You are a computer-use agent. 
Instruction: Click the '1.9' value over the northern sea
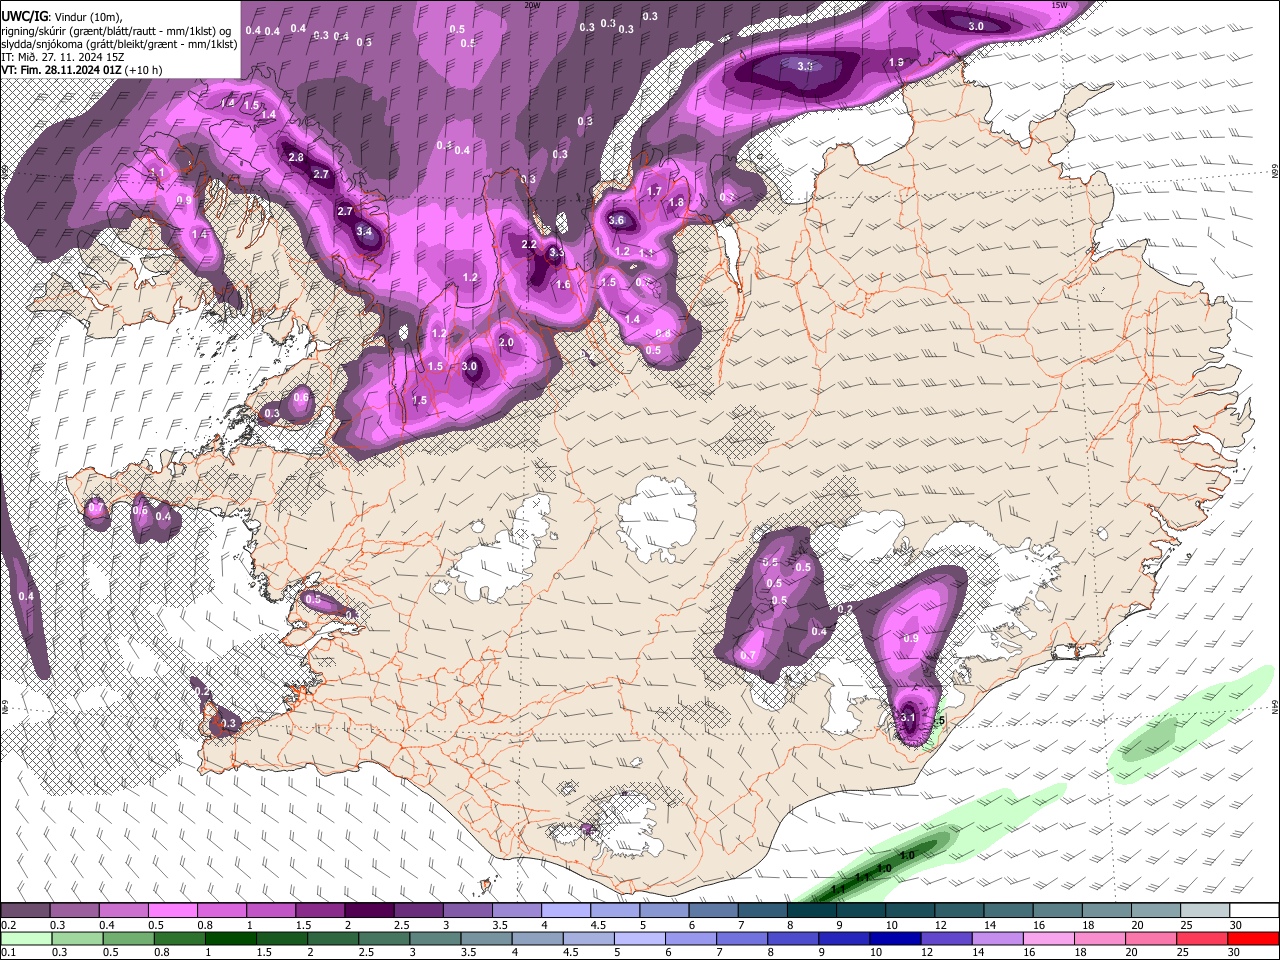(896, 63)
